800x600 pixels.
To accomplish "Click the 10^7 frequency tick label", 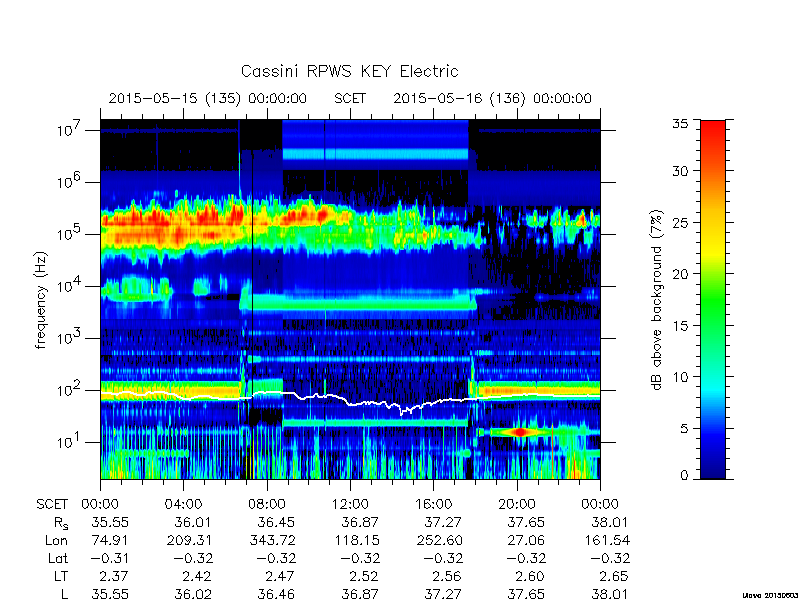I will pyautogui.click(x=70, y=129).
